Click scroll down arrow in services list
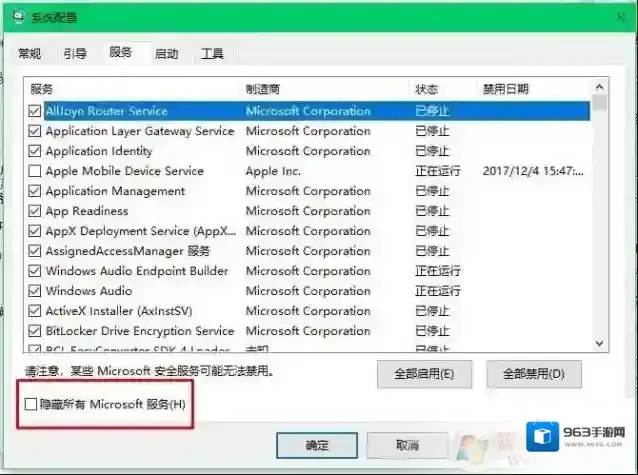 coord(599,343)
